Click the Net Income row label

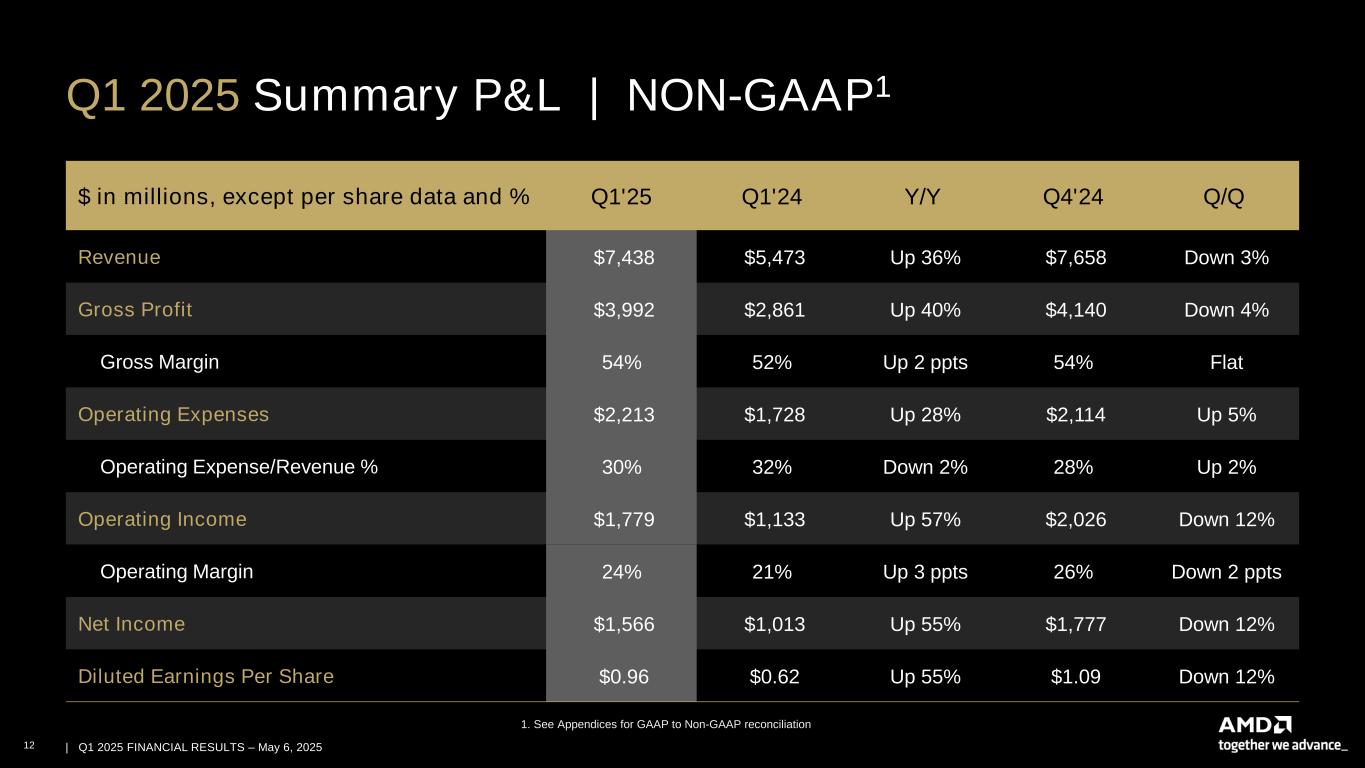(x=131, y=624)
